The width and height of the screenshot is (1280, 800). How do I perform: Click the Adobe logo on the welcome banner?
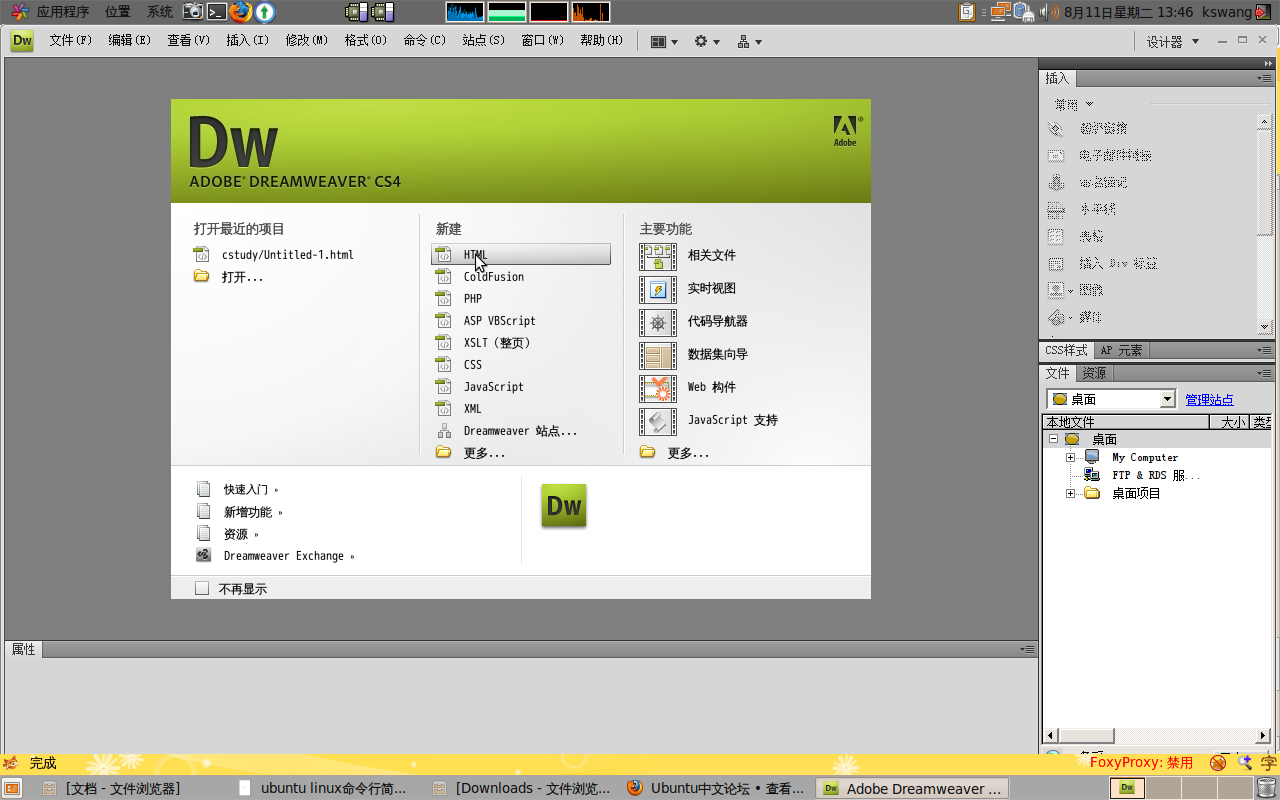[x=846, y=131]
